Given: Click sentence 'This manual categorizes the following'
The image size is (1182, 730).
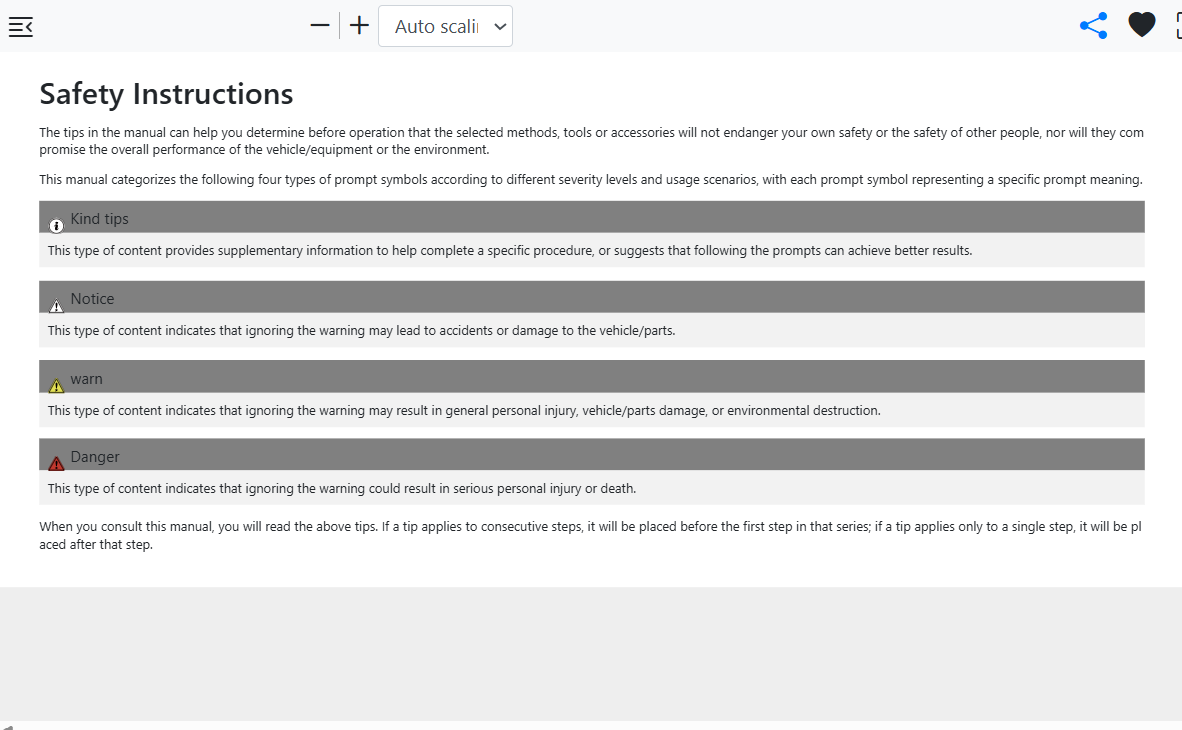Looking at the screenshot, I should point(590,179).
